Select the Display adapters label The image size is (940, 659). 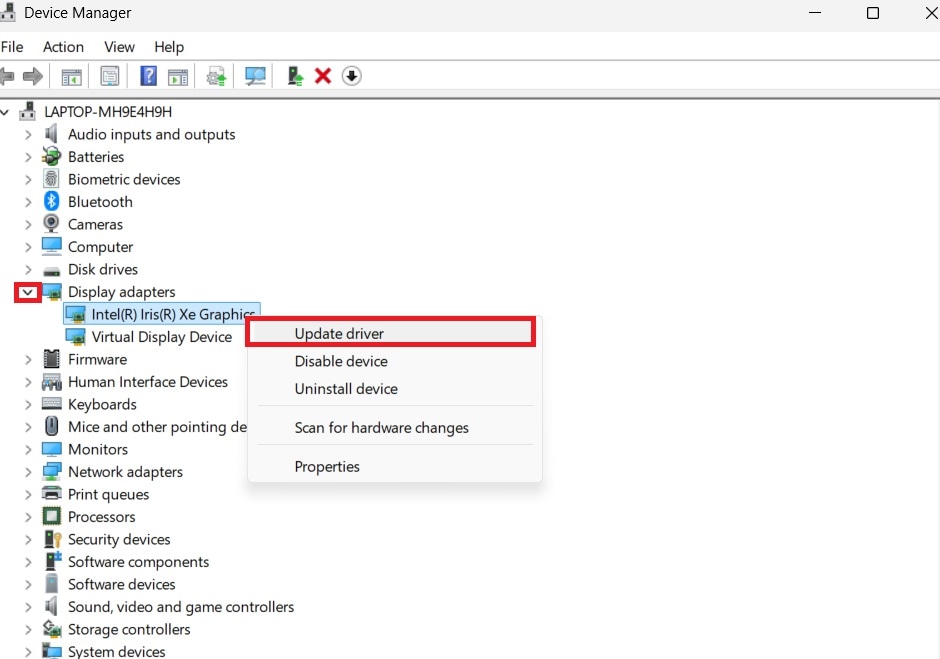click(x=122, y=292)
